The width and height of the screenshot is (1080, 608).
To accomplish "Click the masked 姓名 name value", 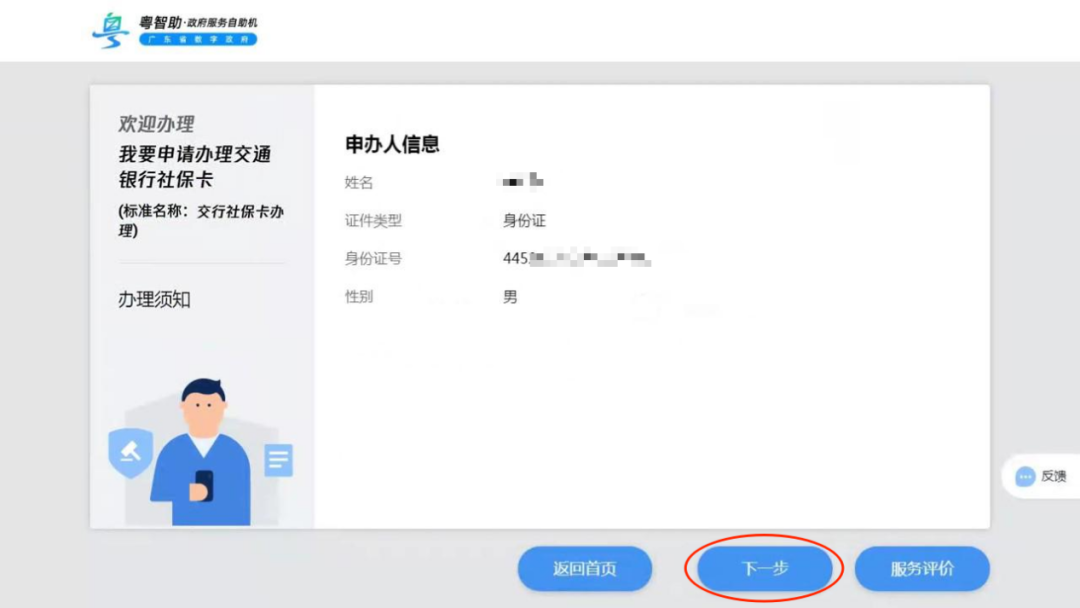I will (x=522, y=182).
